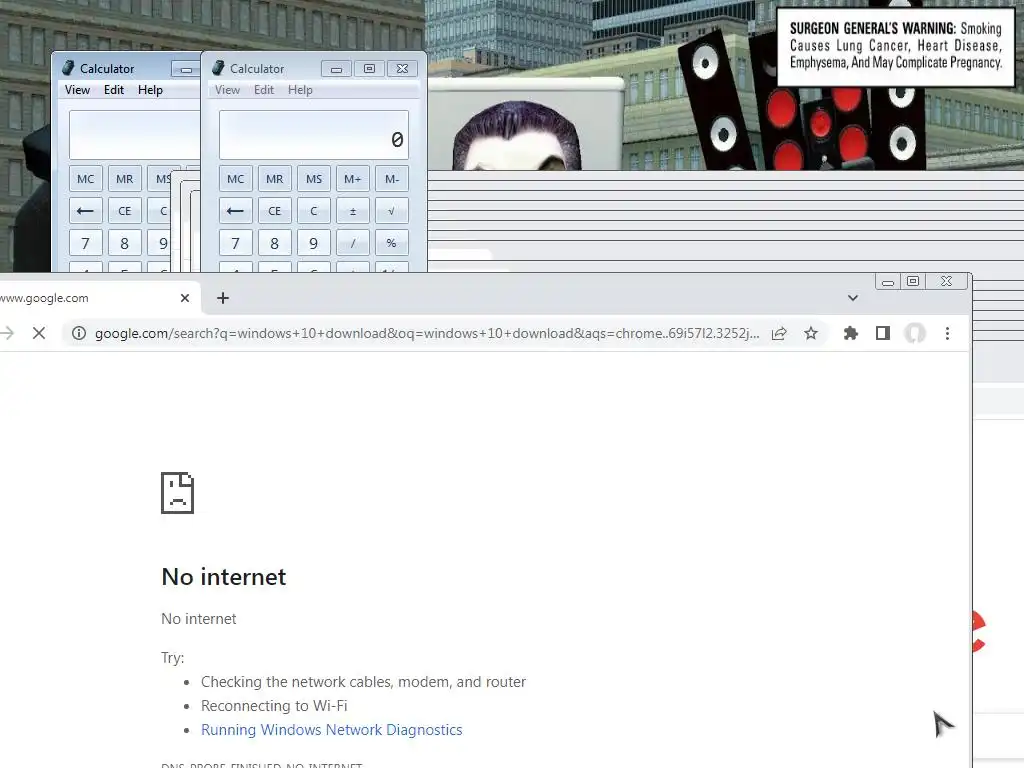Click M- in front Calculator
This screenshot has width=1024, height=768.
tap(392, 179)
